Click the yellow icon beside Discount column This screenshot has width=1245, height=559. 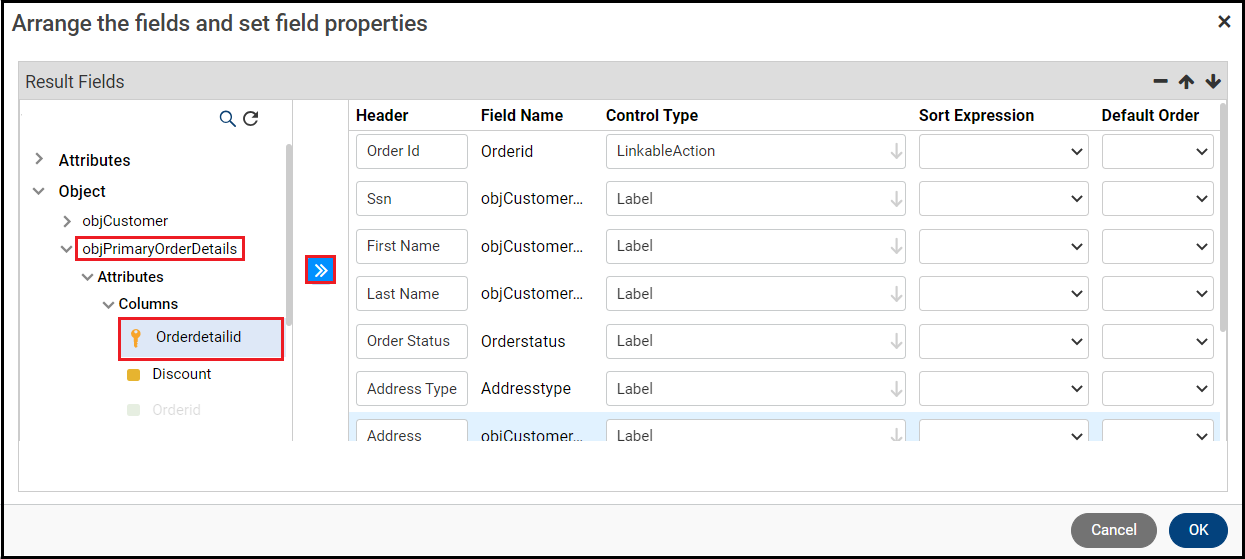133,375
